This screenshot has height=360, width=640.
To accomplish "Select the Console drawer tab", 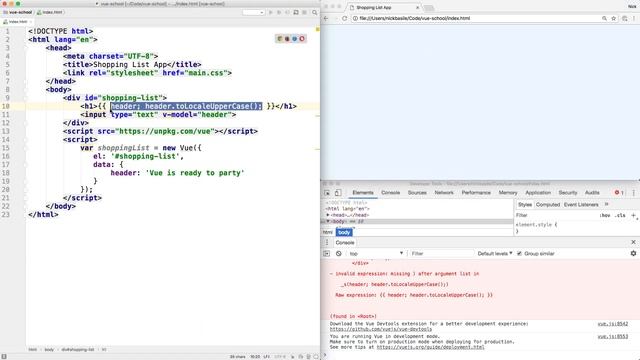I will click(x=345, y=242).
